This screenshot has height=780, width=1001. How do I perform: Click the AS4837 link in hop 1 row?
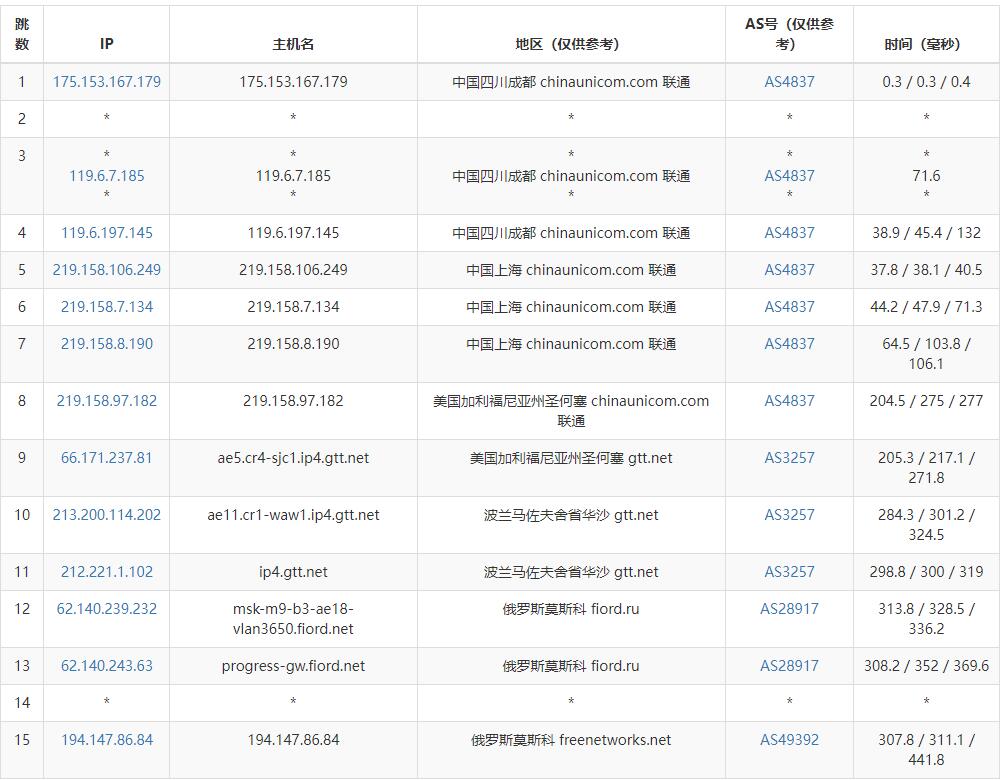coord(789,82)
